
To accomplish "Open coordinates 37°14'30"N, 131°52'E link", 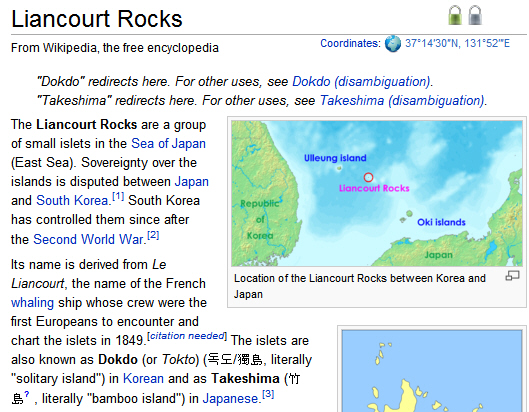I will (457, 44).
